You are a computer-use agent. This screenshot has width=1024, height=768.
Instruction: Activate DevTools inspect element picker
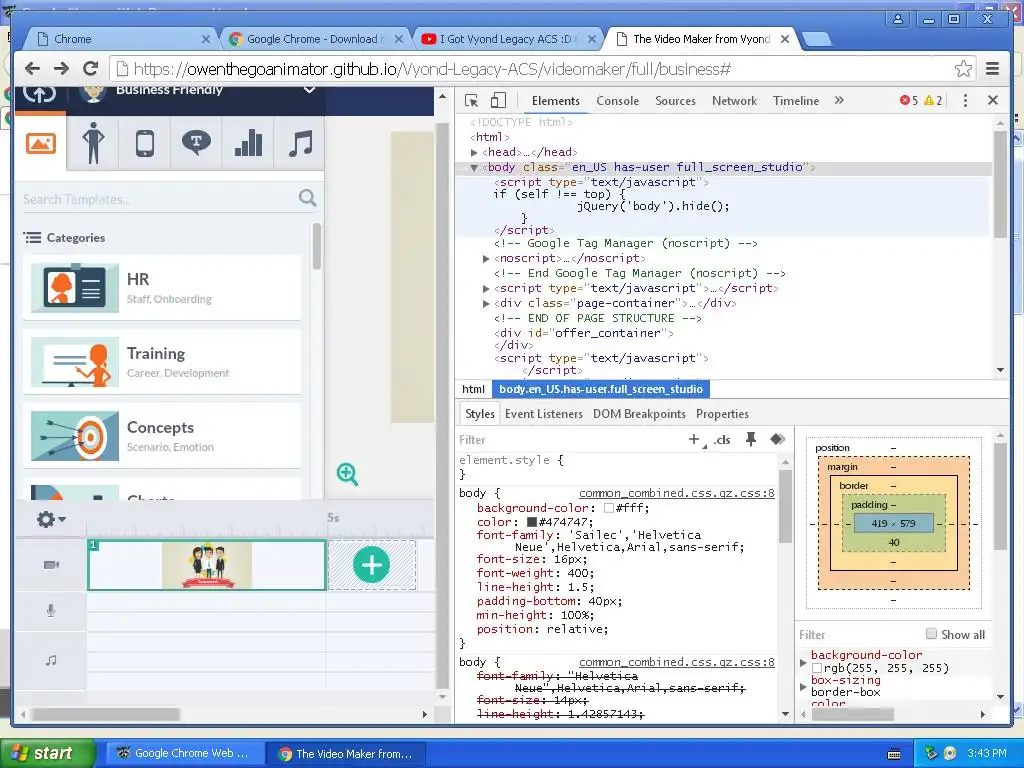point(472,101)
